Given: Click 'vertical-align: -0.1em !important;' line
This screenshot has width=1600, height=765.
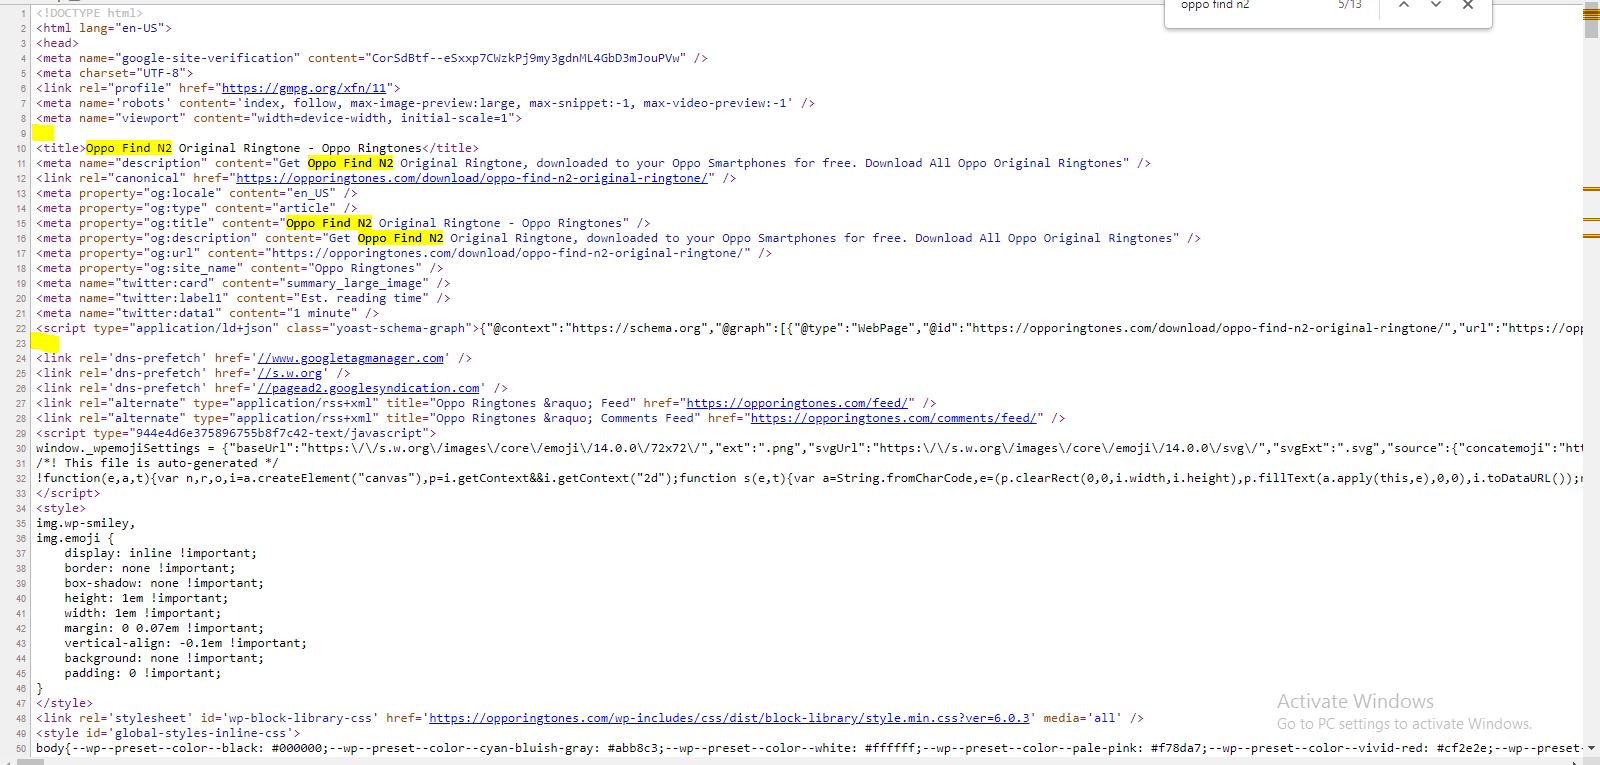Looking at the screenshot, I should click(x=186, y=643).
